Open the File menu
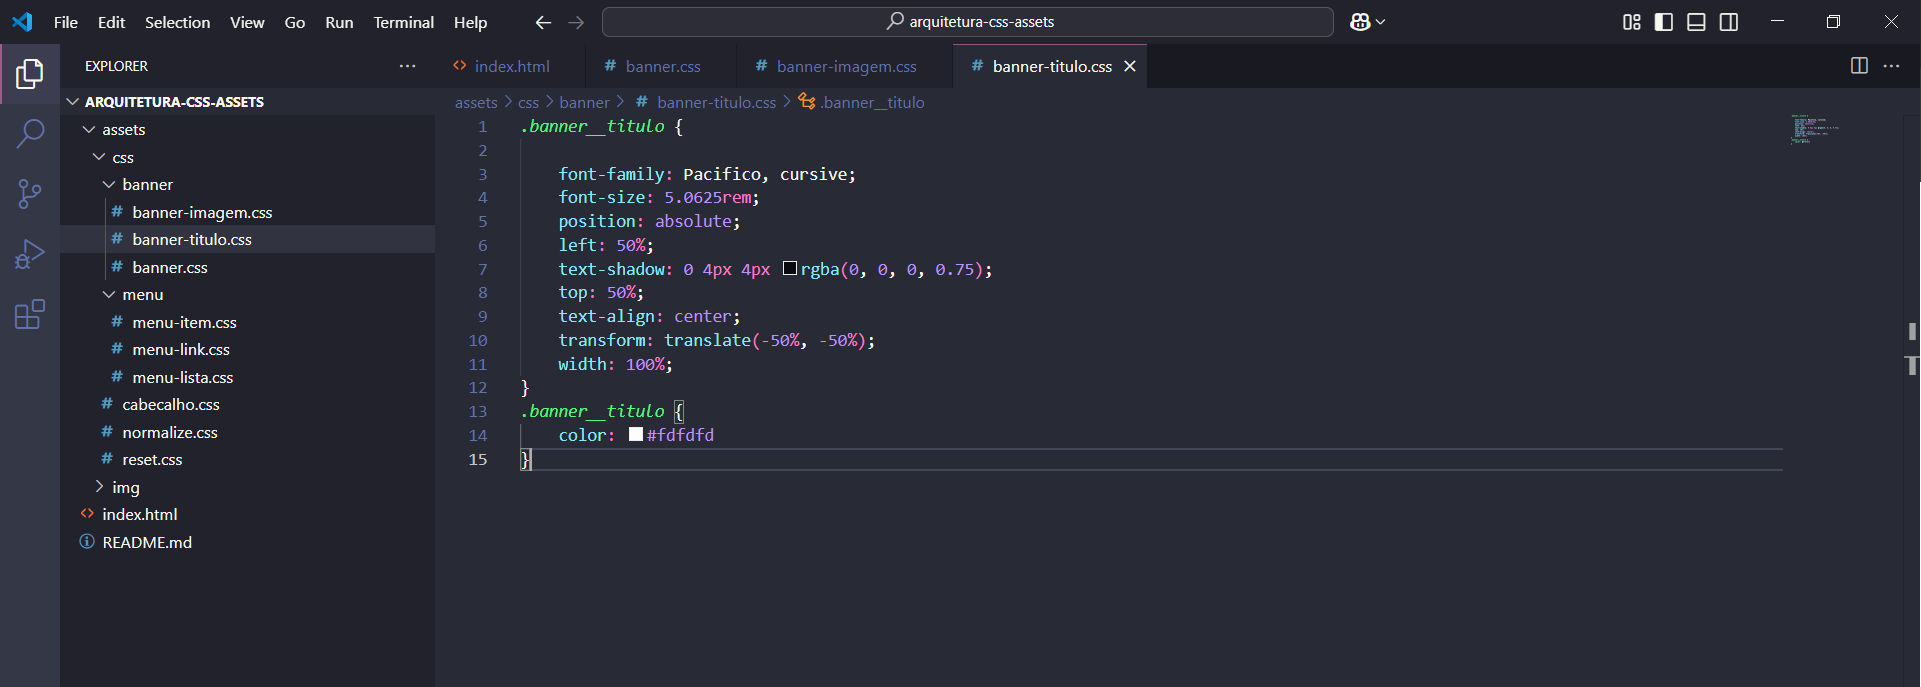Viewport: 1921px width, 687px height. pos(66,22)
